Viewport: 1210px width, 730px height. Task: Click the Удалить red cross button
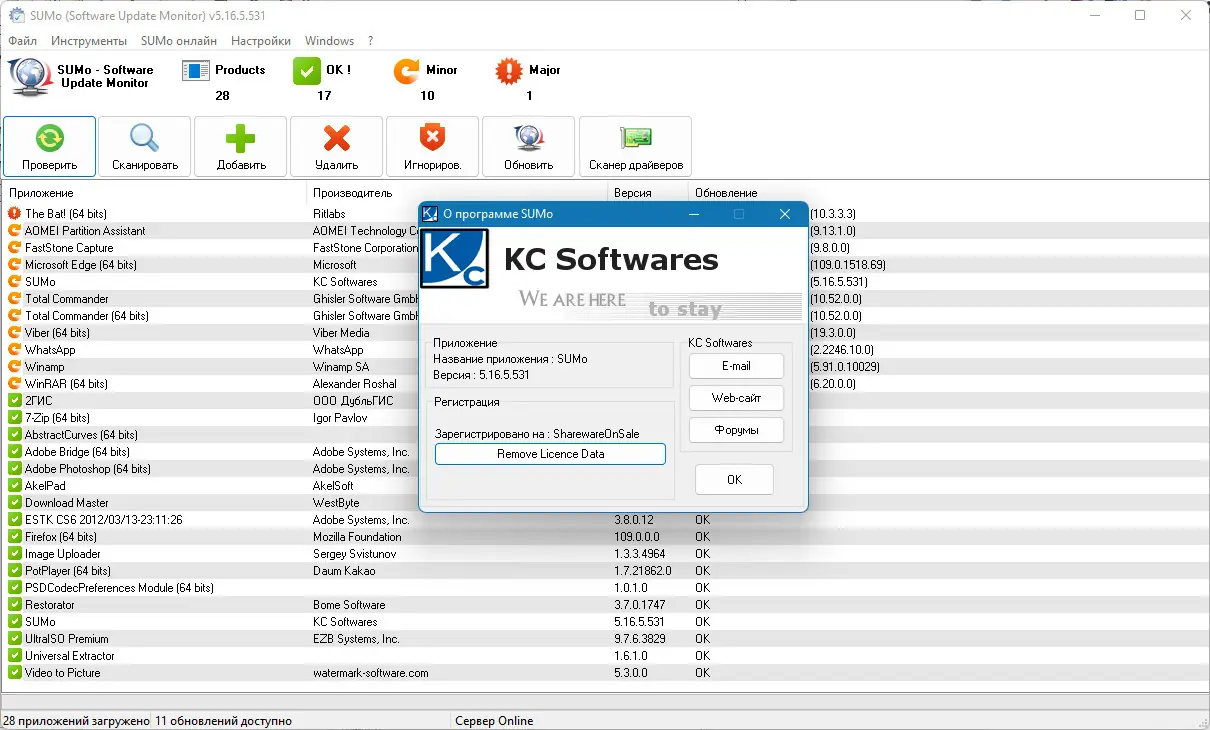click(x=337, y=146)
